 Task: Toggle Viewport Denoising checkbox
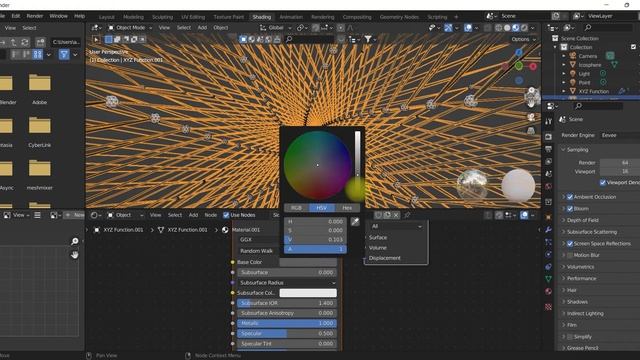603,182
